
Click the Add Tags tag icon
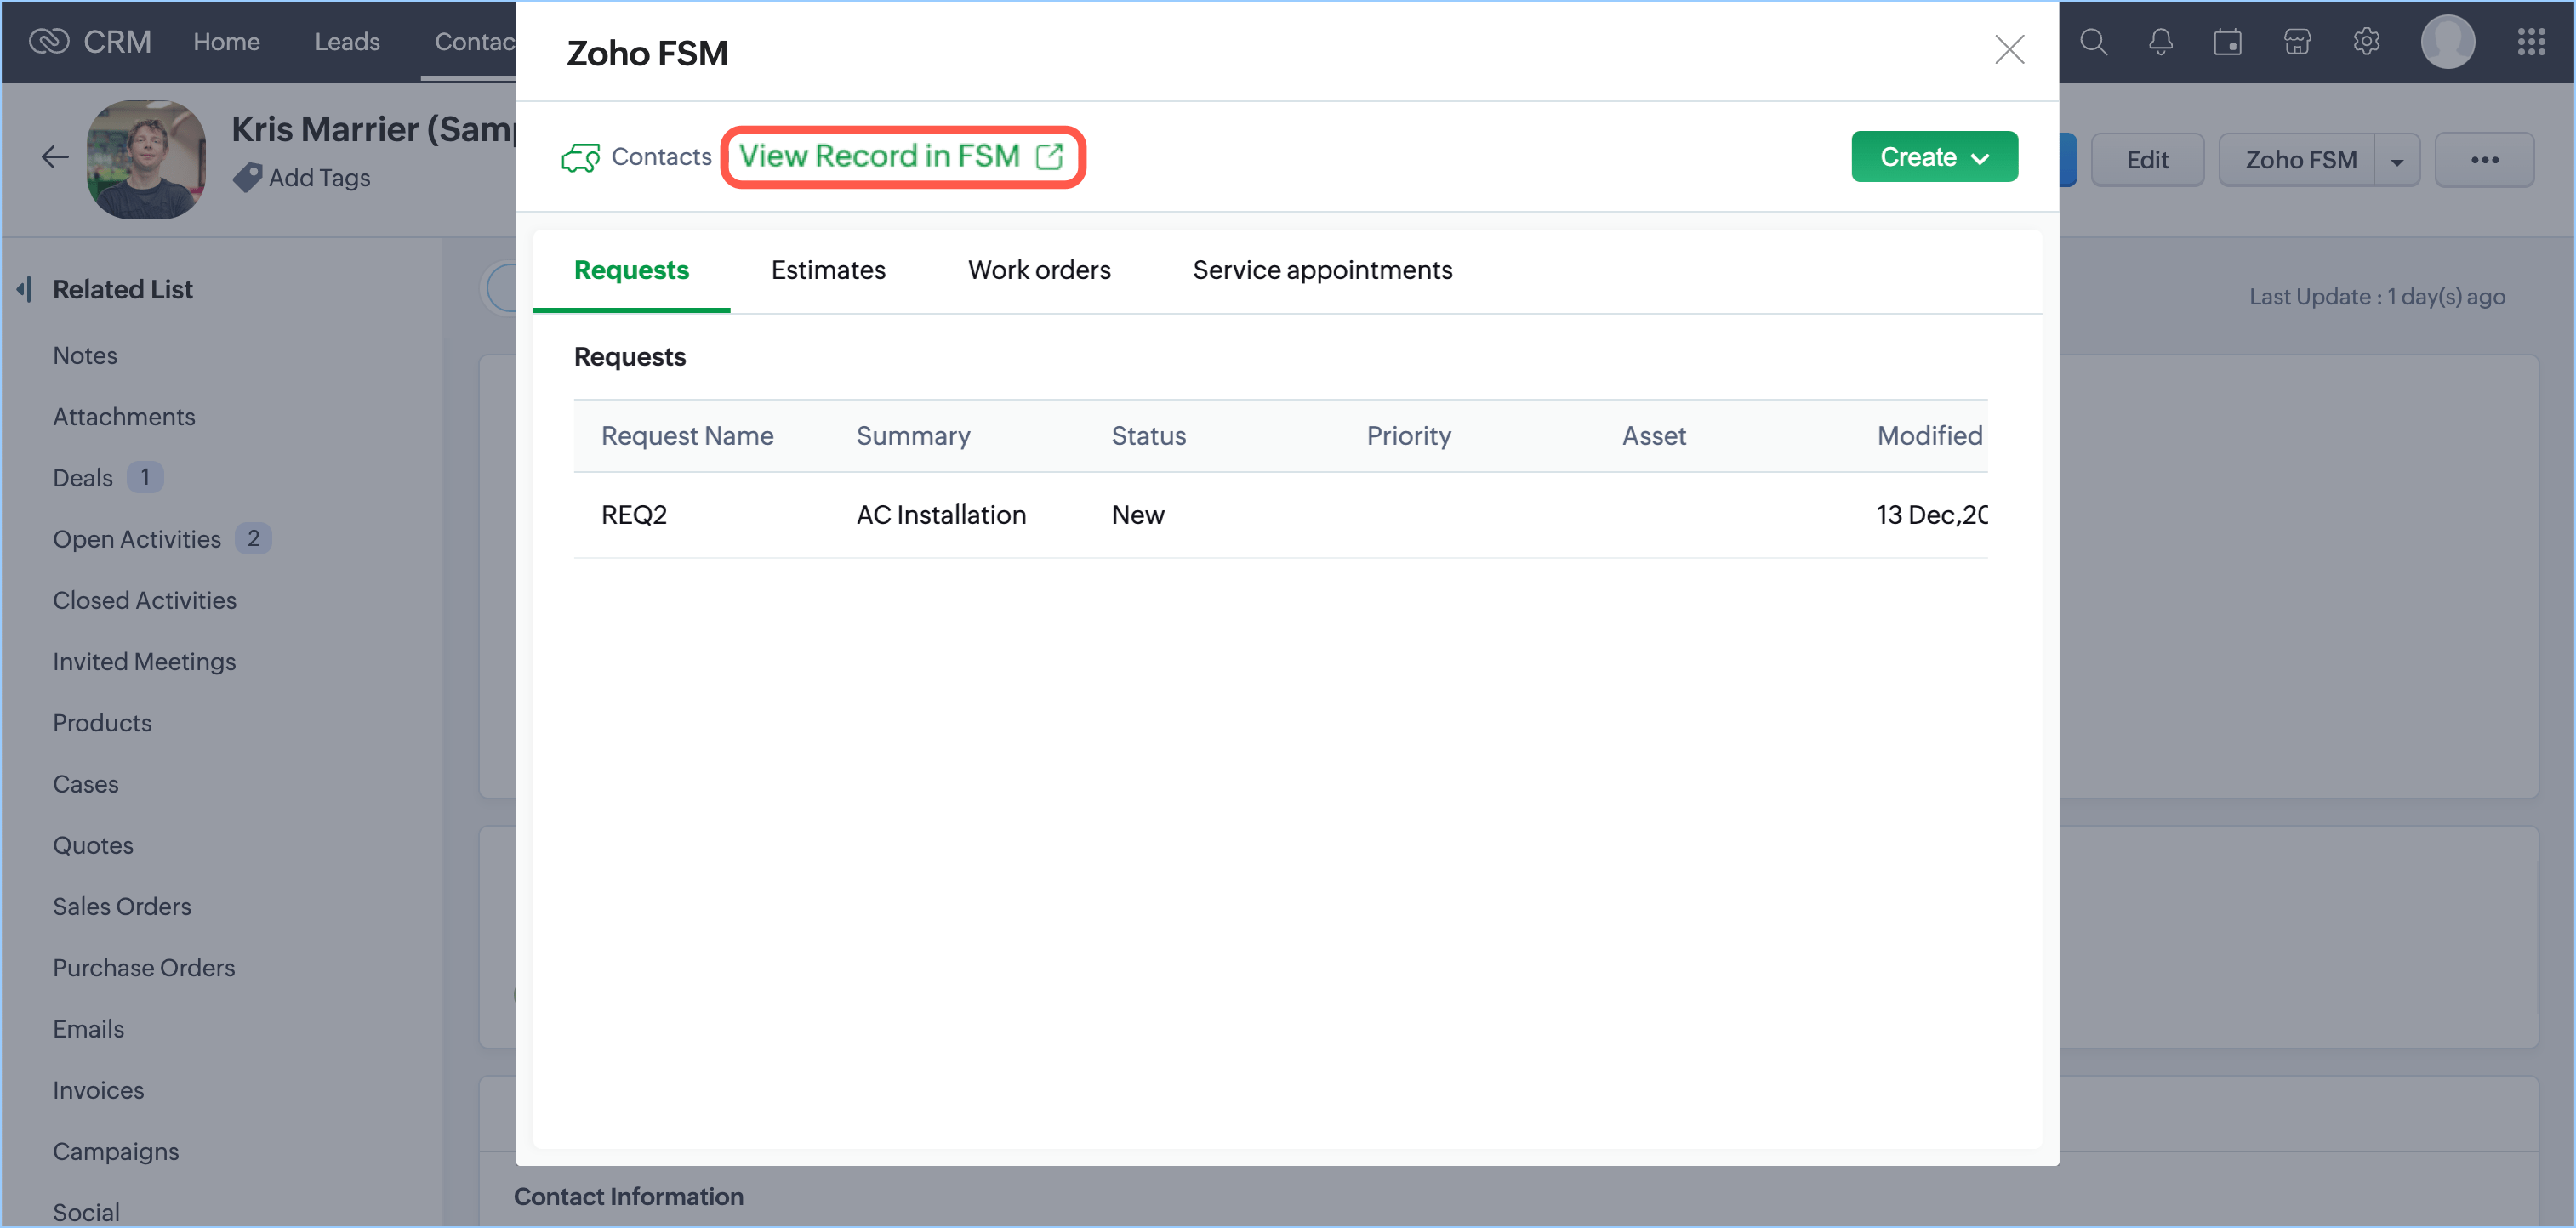pos(247,178)
